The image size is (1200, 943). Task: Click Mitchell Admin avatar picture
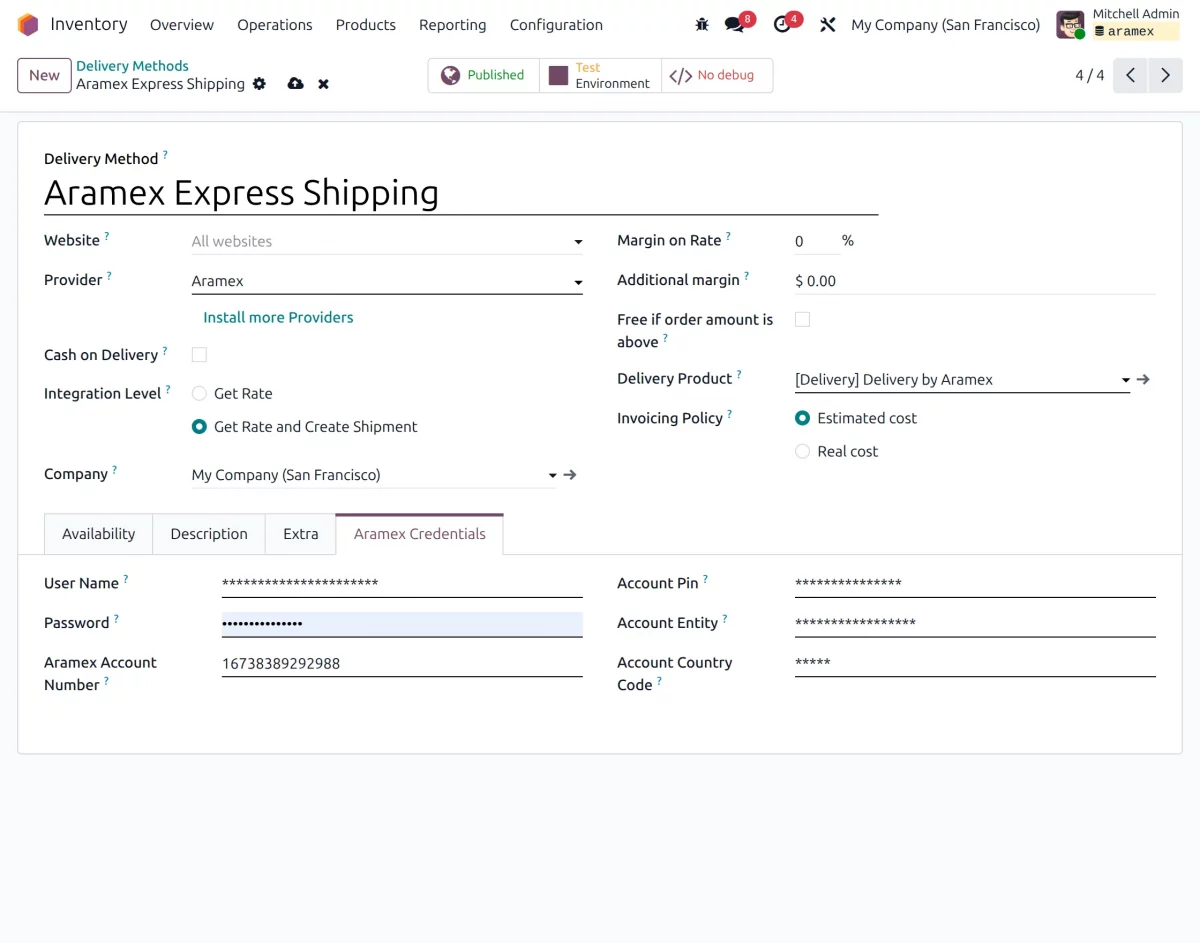click(x=1070, y=25)
